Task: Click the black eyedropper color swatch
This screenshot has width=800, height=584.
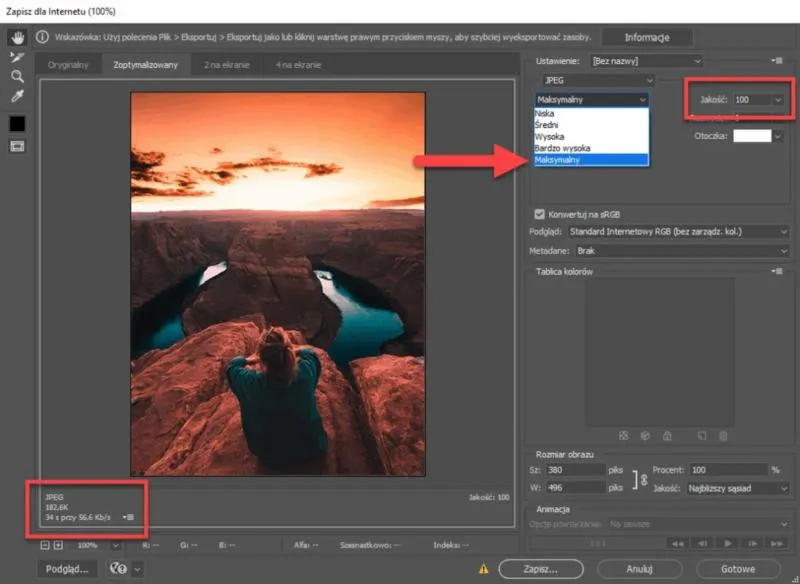Action: (17, 123)
